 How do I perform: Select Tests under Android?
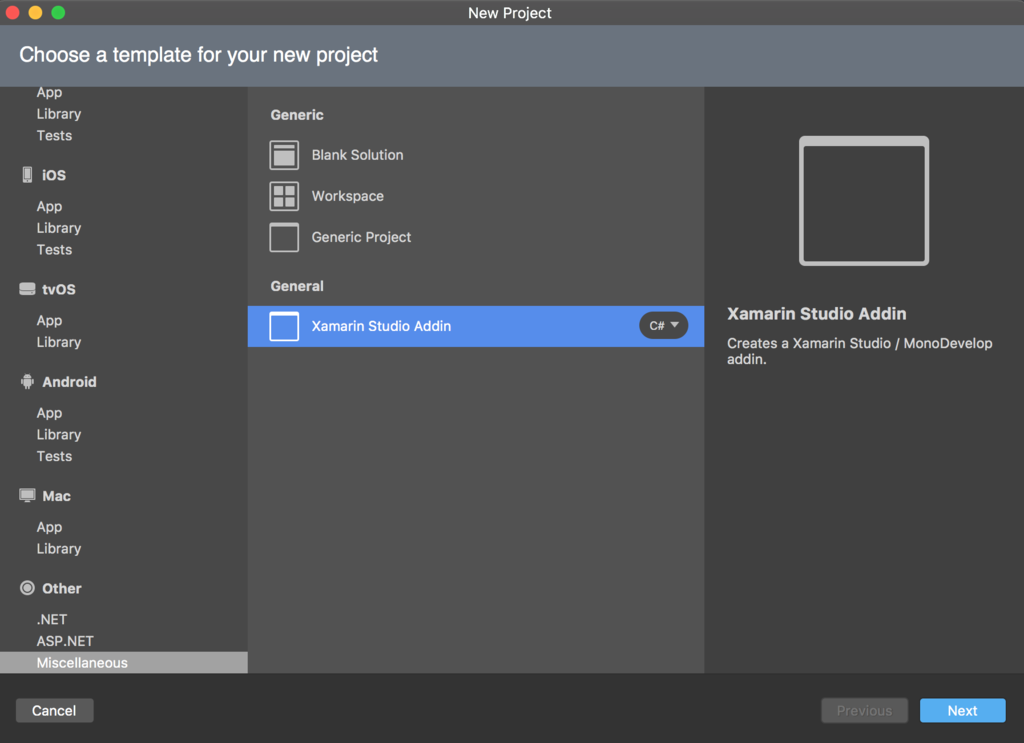[x=54, y=457]
